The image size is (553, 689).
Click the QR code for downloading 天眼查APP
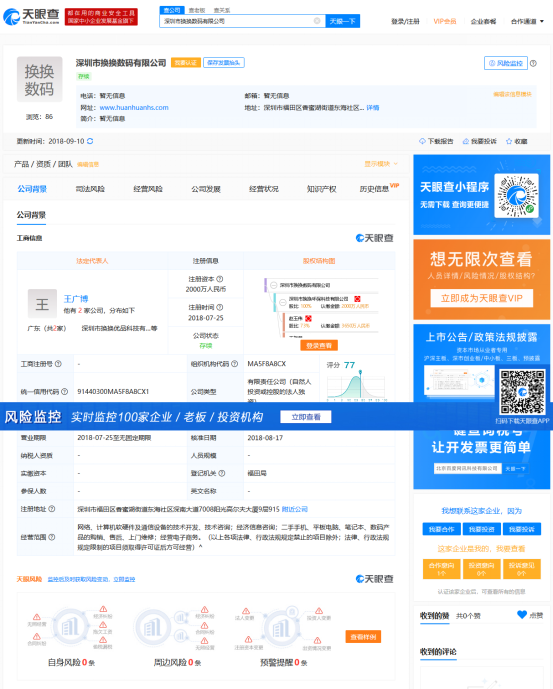[x=522, y=392]
